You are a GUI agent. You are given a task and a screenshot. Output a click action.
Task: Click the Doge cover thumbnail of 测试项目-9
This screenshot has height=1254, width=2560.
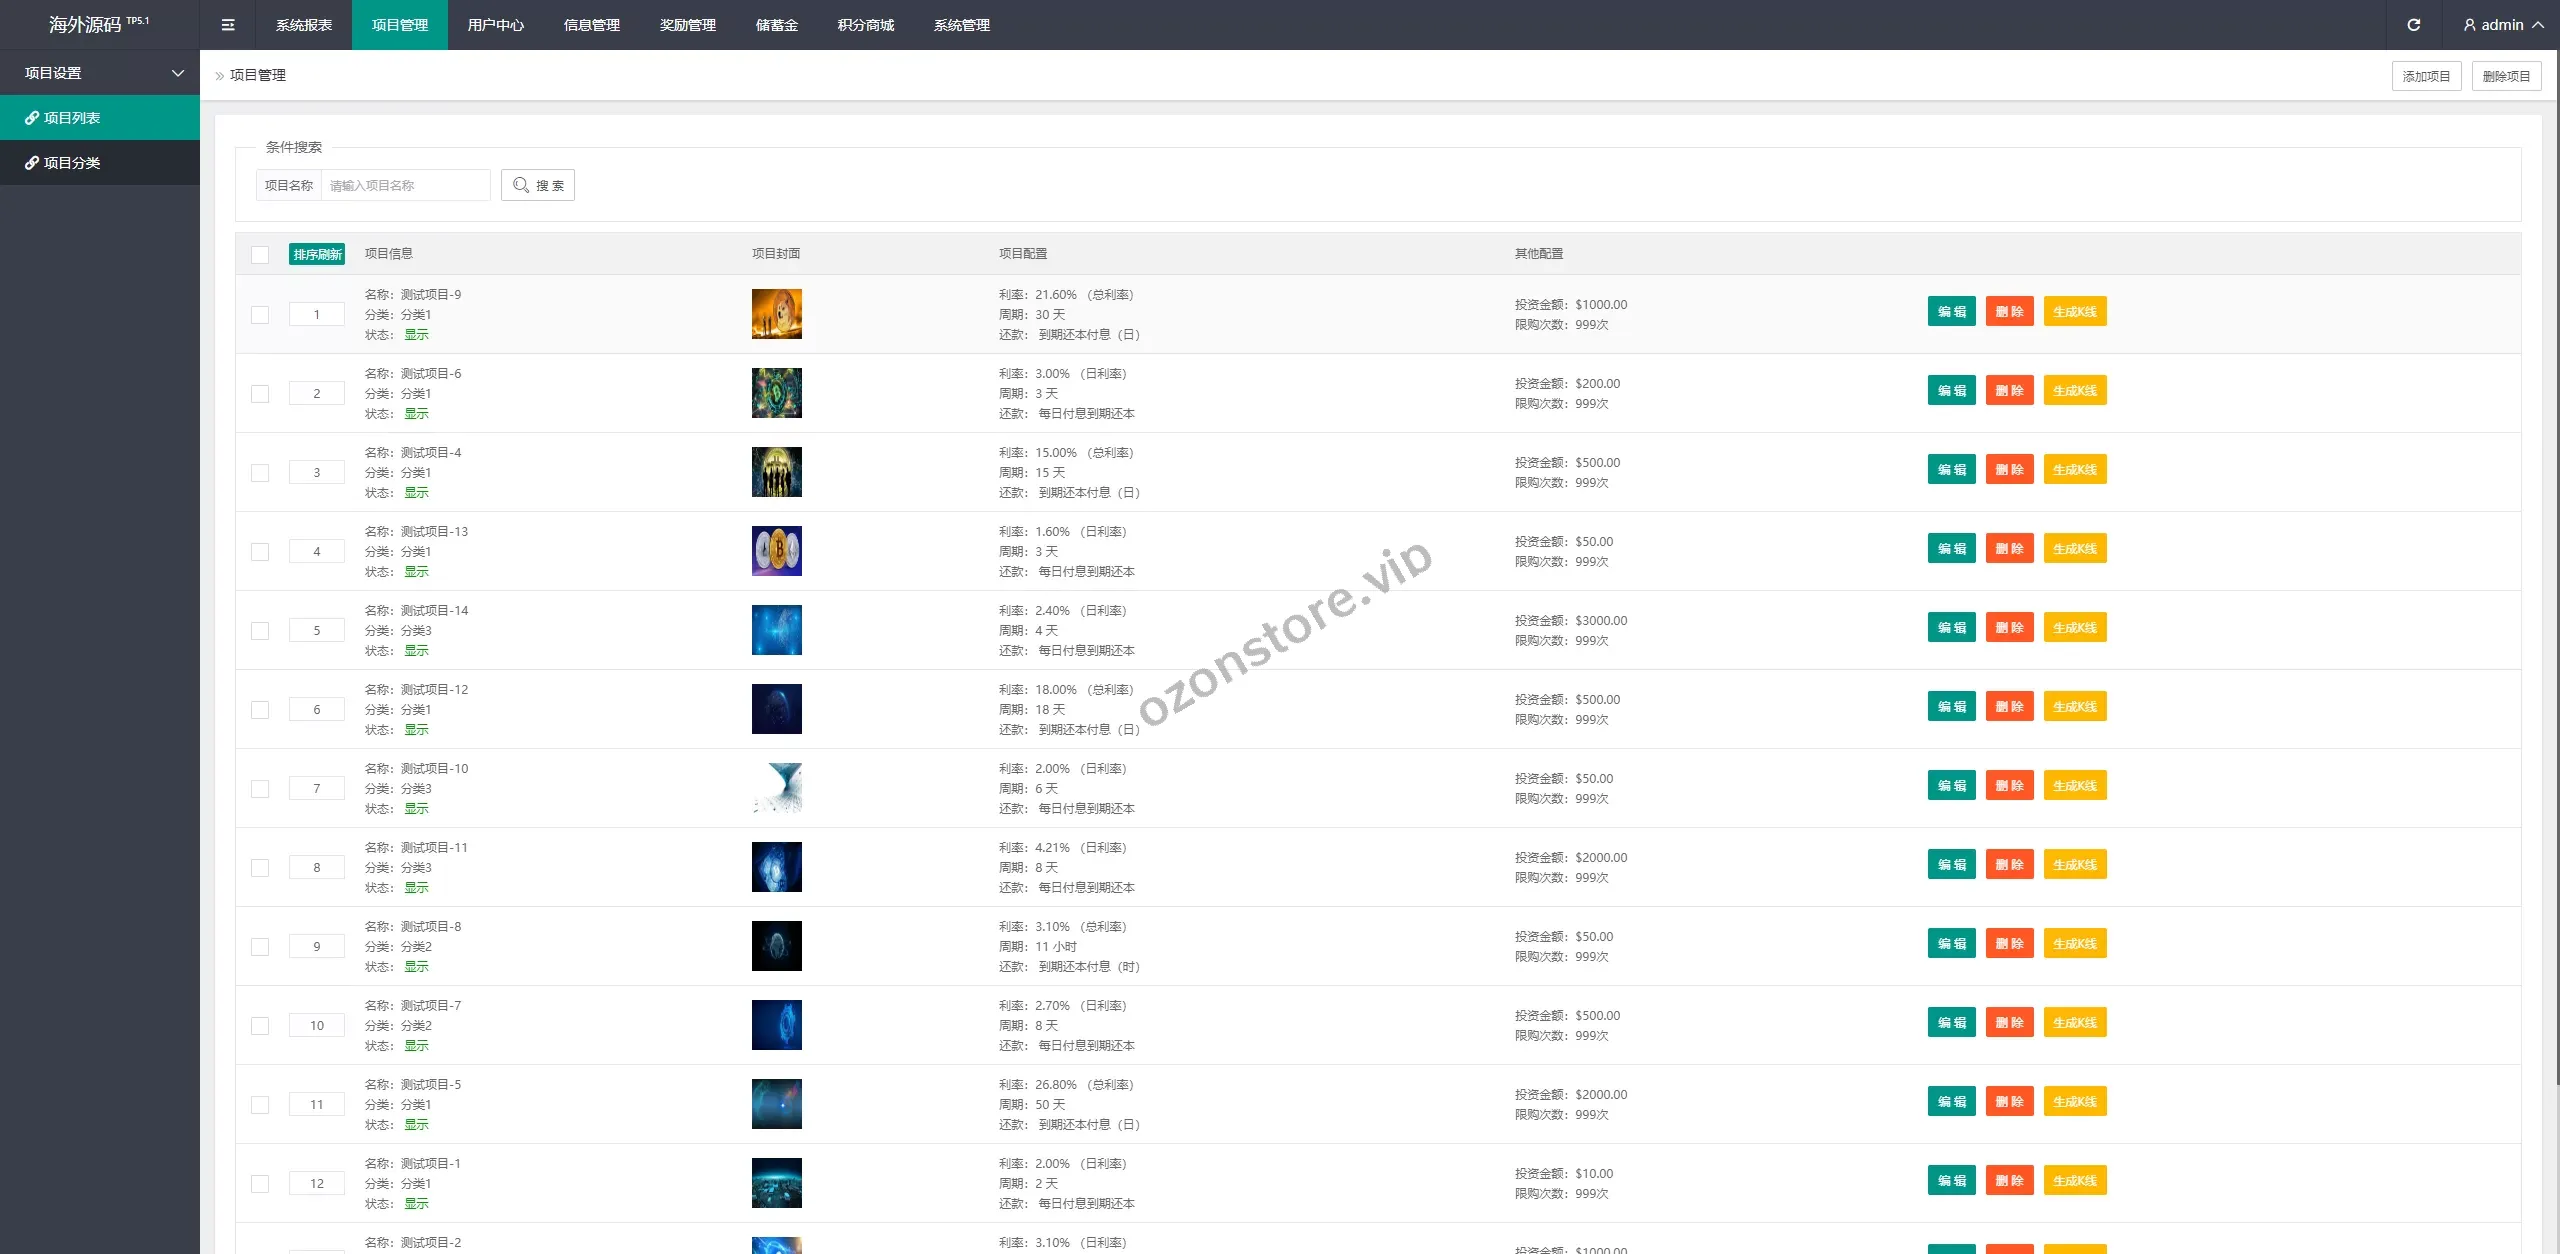(776, 314)
